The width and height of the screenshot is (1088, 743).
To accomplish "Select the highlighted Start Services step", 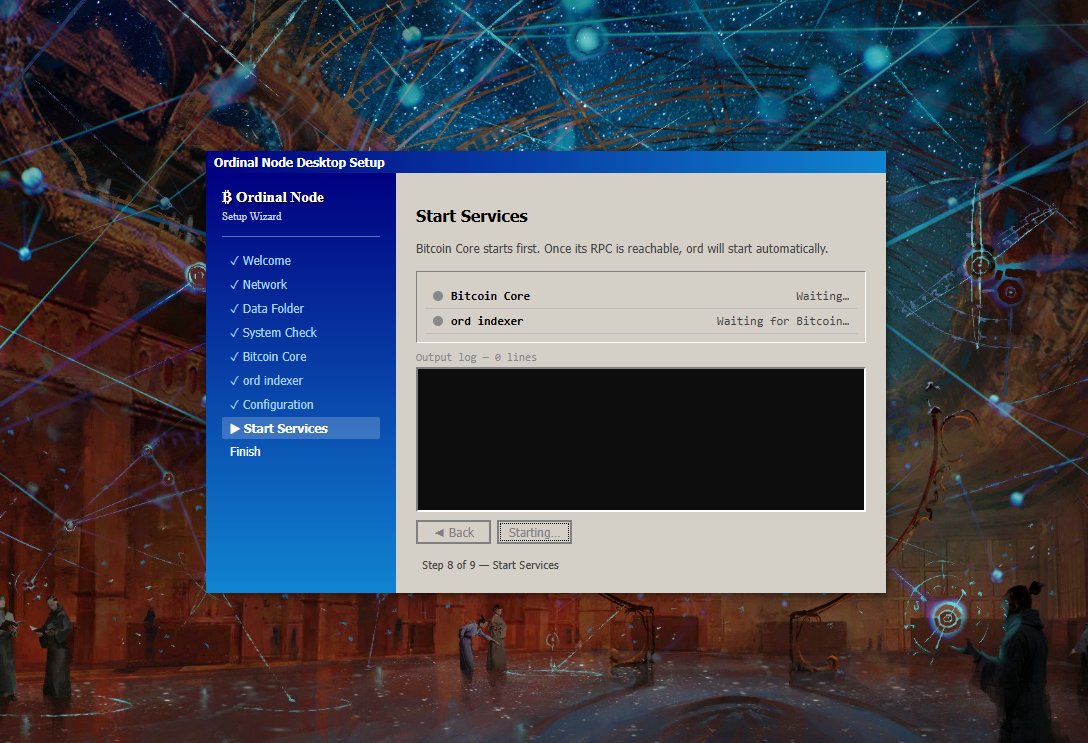I will pyautogui.click(x=300, y=428).
